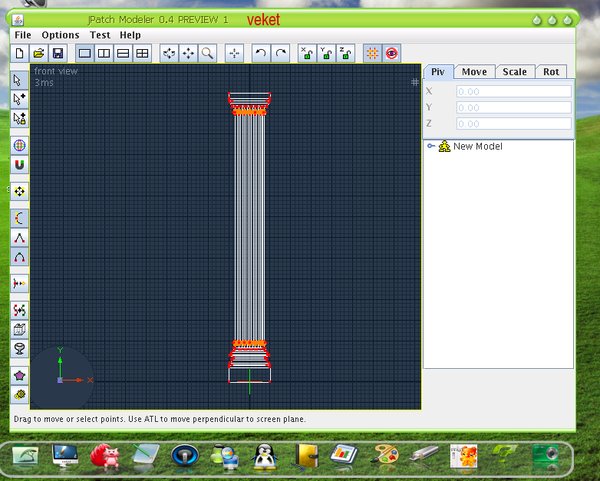
Task: Open the File menu
Action: (23, 35)
